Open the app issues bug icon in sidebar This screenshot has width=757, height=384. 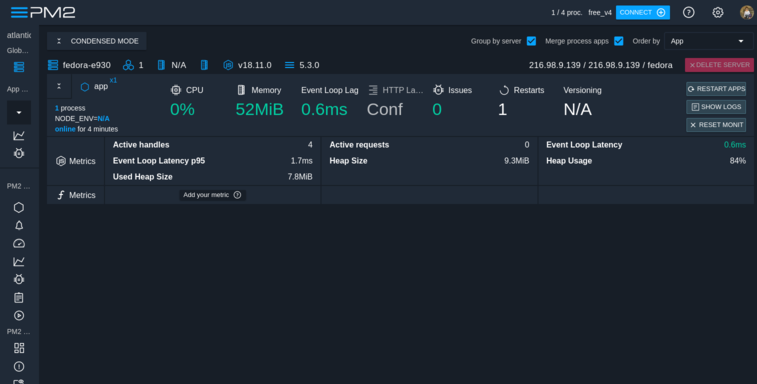(19, 154)
